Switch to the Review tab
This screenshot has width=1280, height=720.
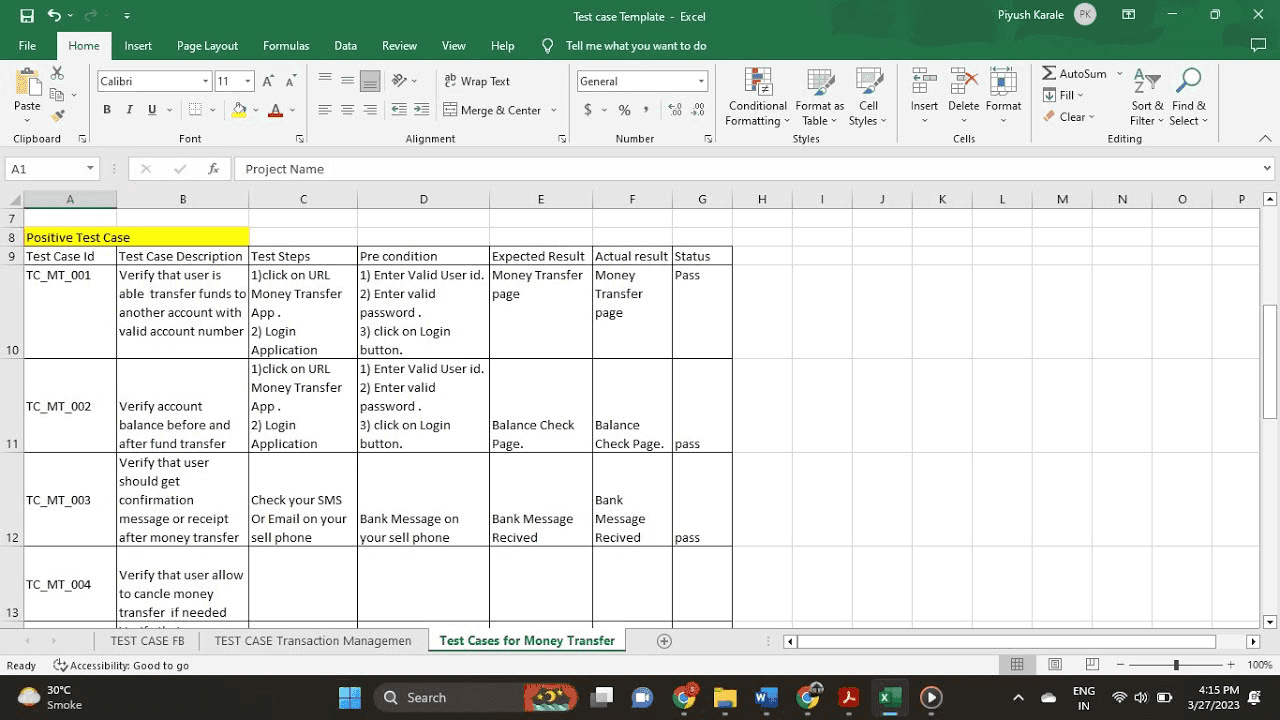(x=399, y=45)
